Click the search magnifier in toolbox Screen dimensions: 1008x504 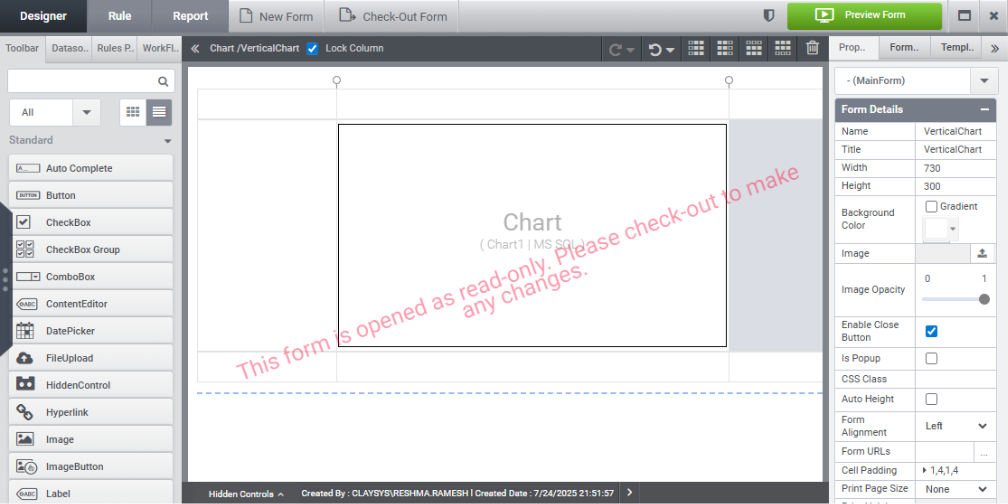[163, 82]
